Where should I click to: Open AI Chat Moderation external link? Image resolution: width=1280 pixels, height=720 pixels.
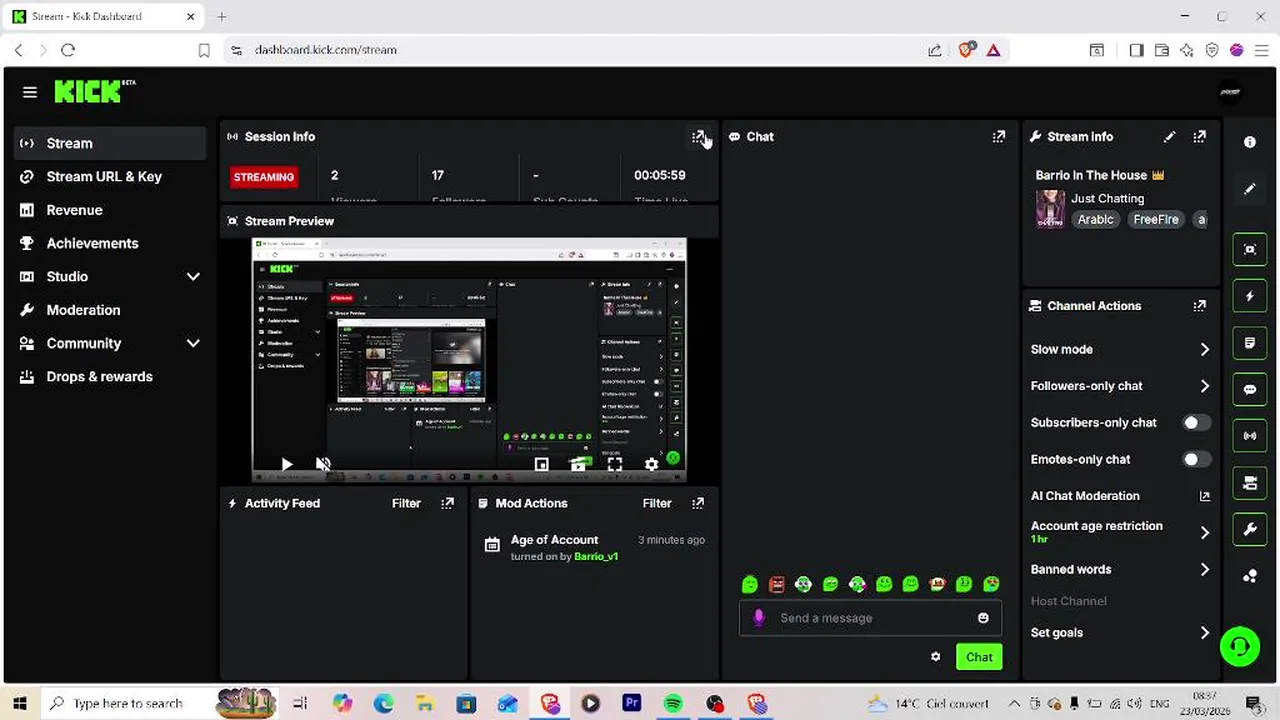1204,496
